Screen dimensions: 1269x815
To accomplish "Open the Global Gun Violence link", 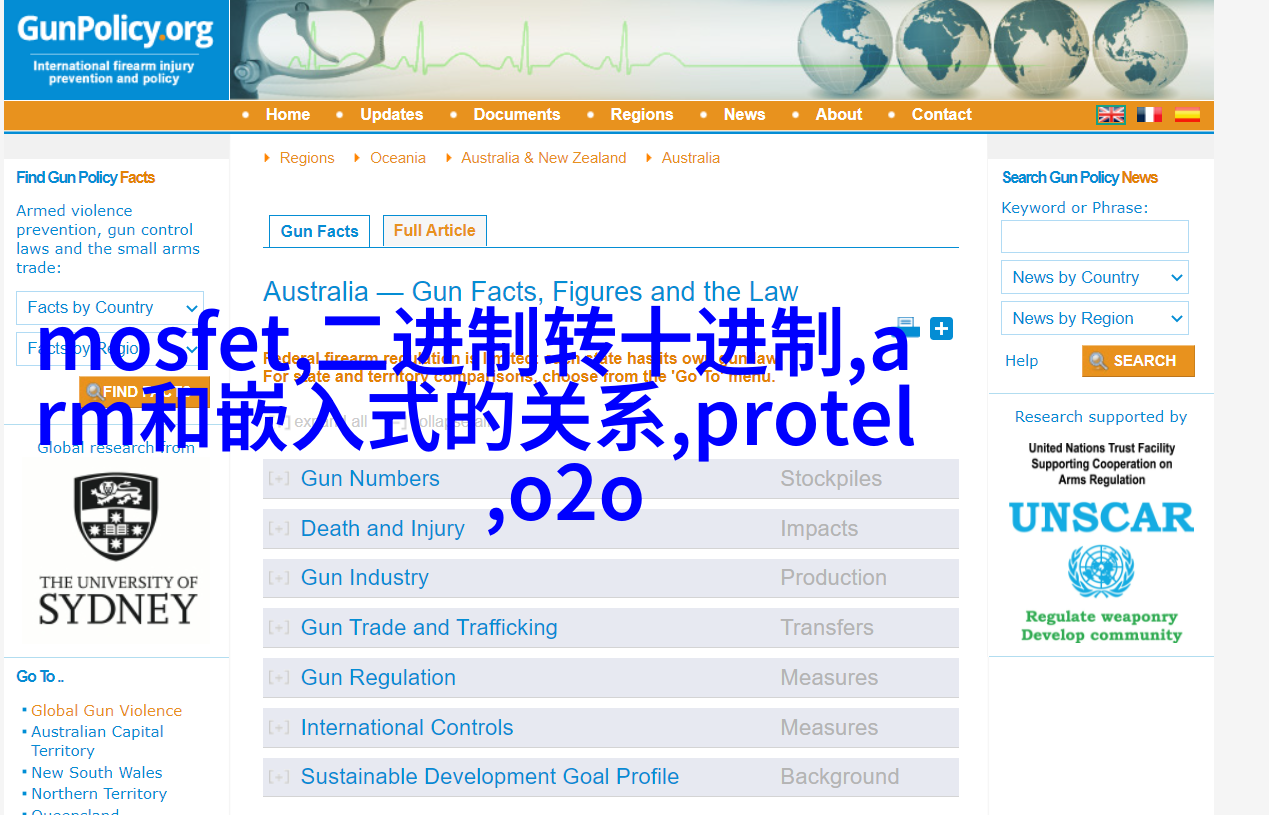I will point(107,711).
